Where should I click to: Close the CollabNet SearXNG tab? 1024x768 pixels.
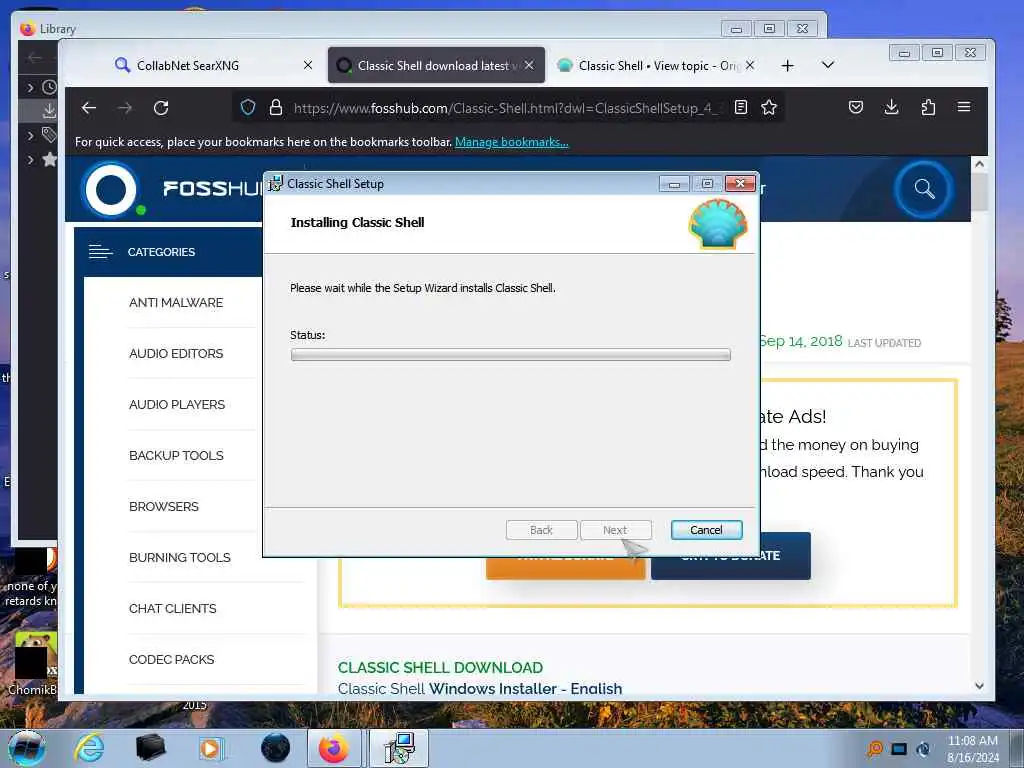pyautogui.click(x=308, y=65)
